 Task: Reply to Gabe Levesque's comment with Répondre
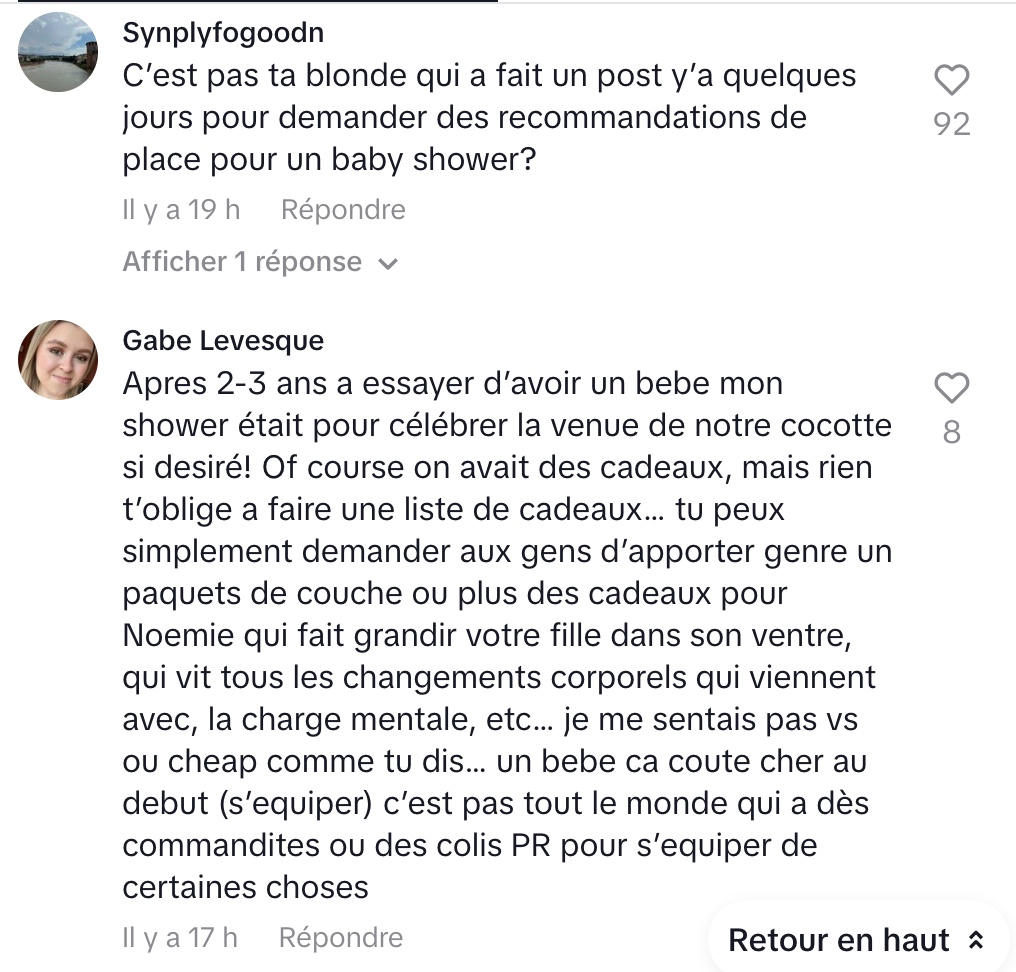341,938
